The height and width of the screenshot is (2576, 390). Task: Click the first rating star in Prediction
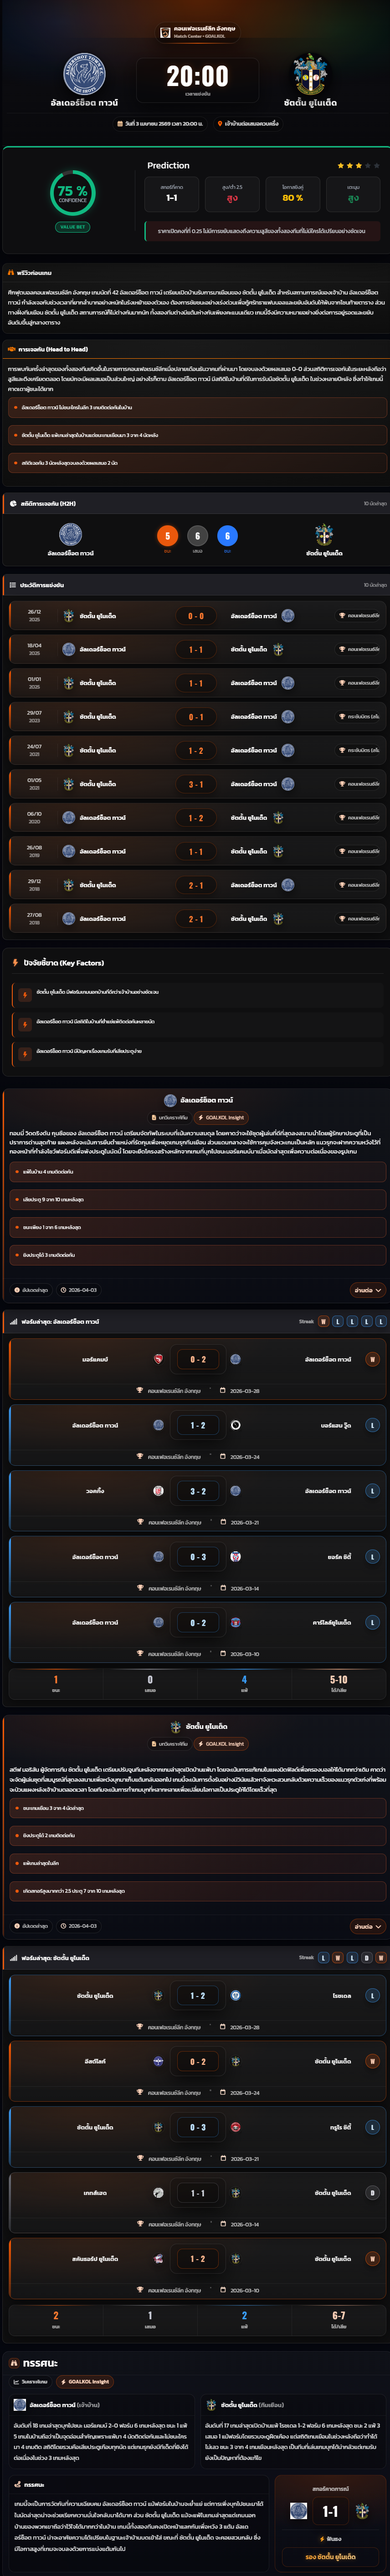click(x=340, y=165)
